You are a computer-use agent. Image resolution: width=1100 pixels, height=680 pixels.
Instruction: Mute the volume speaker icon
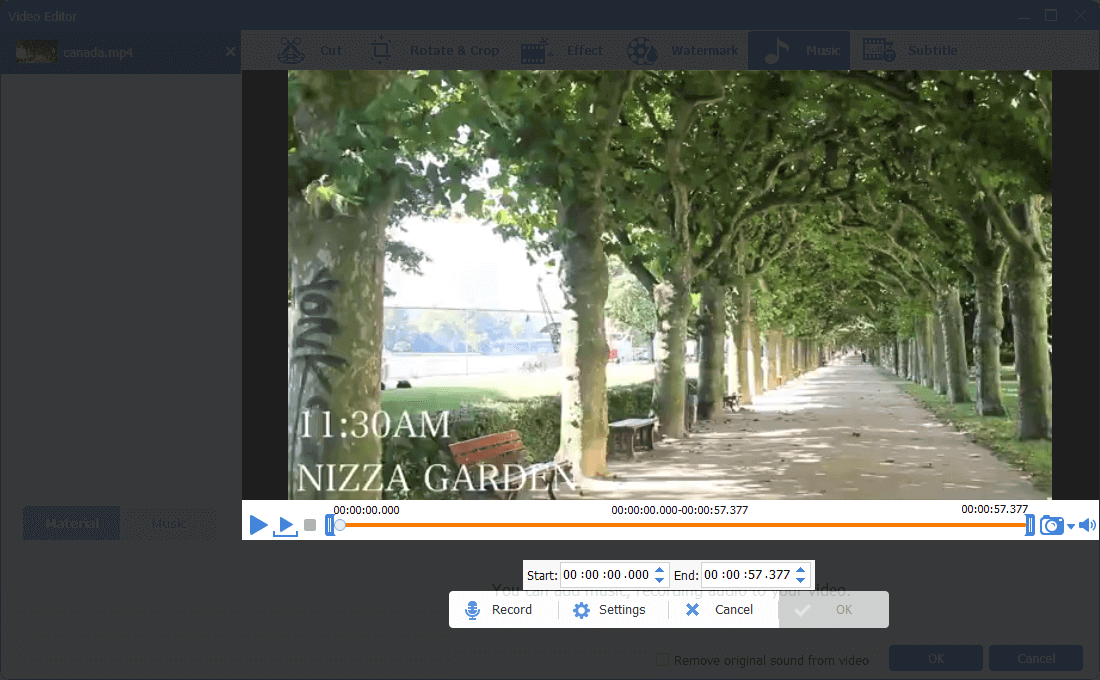click(1087, 525)
